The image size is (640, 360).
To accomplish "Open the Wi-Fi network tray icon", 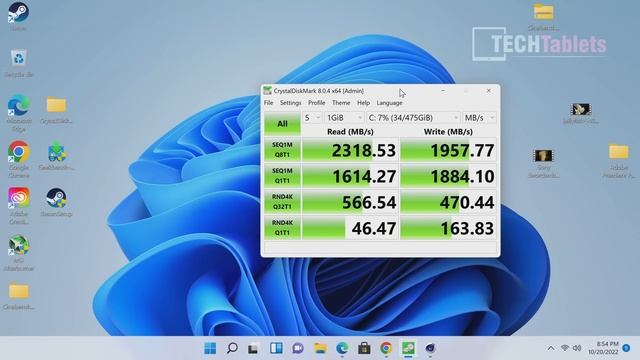I will [565, 348].
